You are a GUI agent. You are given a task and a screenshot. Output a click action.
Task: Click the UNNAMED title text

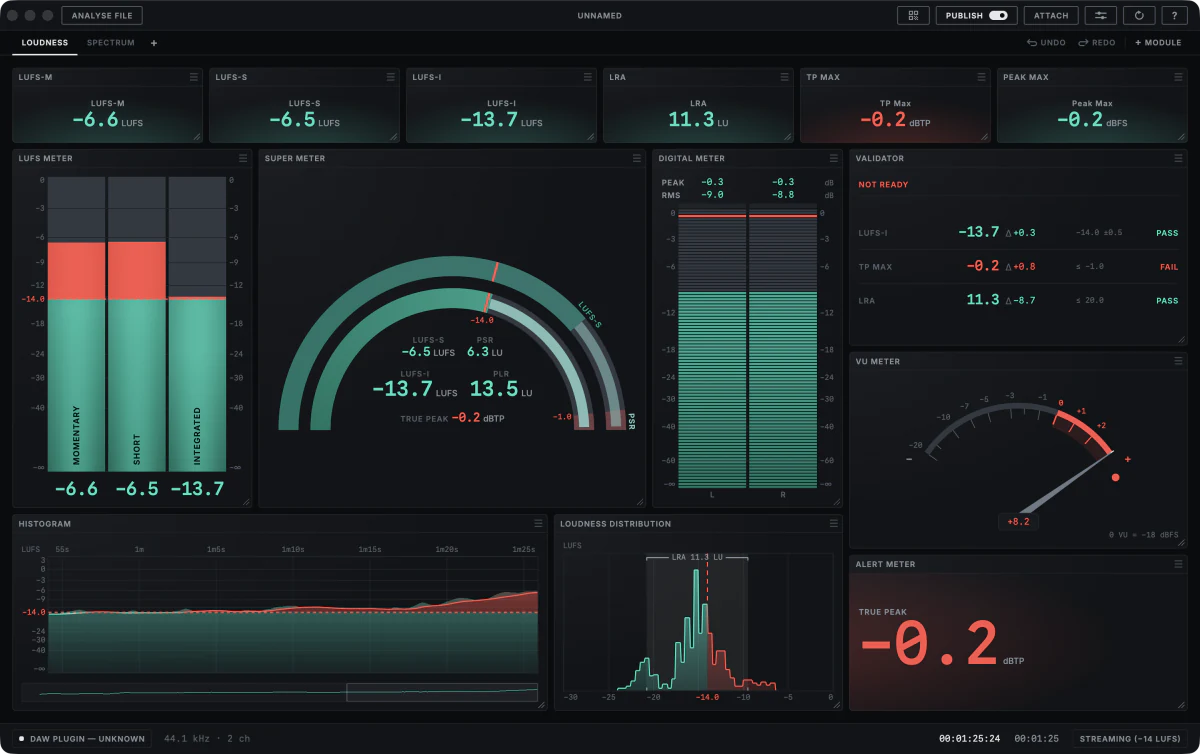[x=599, y=15]
